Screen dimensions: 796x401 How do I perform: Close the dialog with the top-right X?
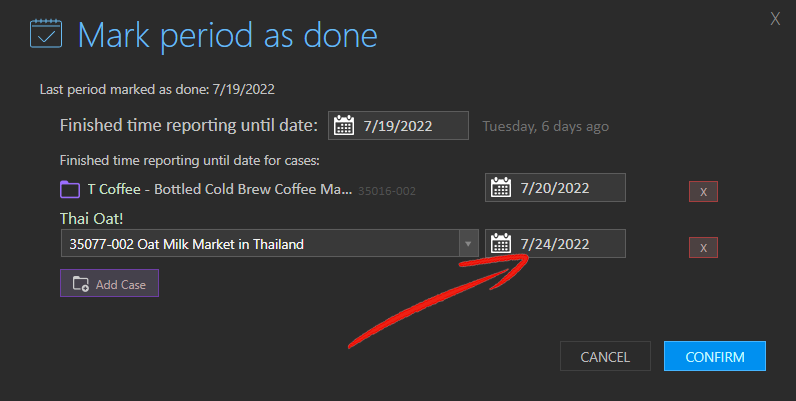[x=775, y=19]
